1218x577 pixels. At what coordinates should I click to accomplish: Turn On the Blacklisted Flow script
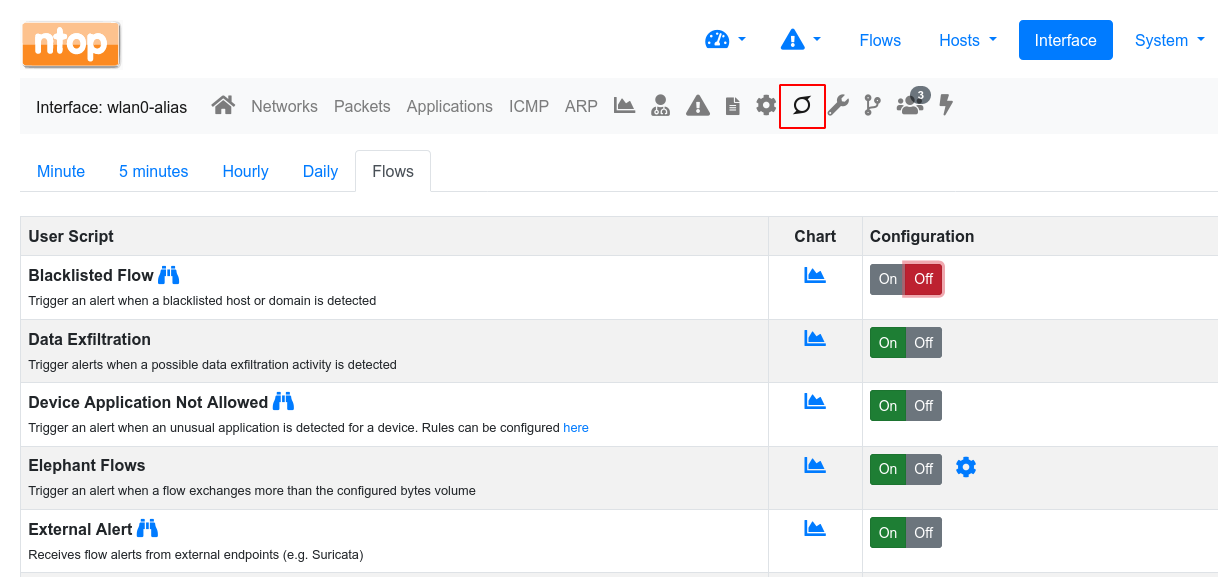click(888, 279)
